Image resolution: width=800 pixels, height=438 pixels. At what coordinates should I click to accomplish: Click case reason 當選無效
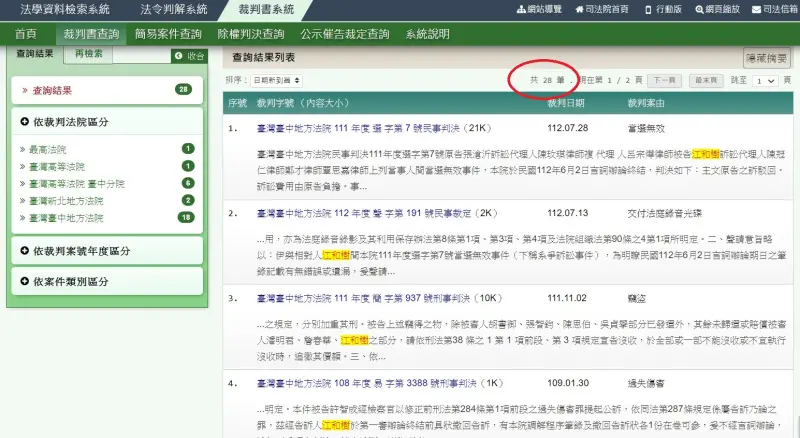click(646, 129)
